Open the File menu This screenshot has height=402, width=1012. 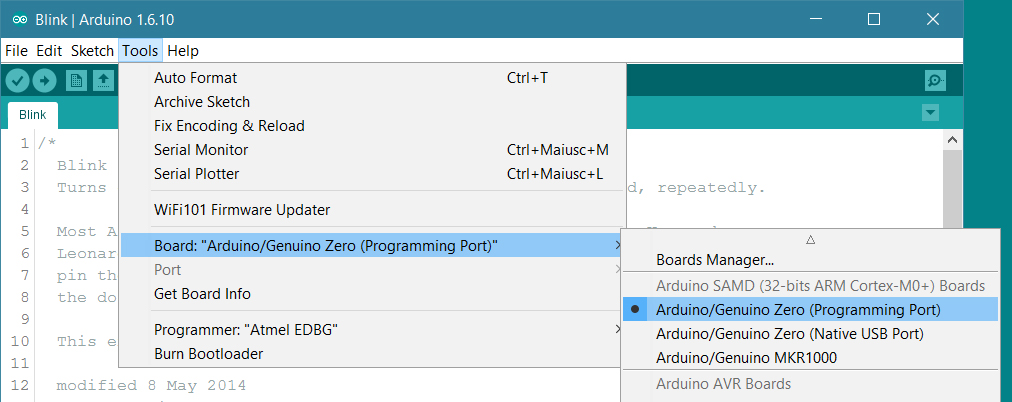[16, 51]
